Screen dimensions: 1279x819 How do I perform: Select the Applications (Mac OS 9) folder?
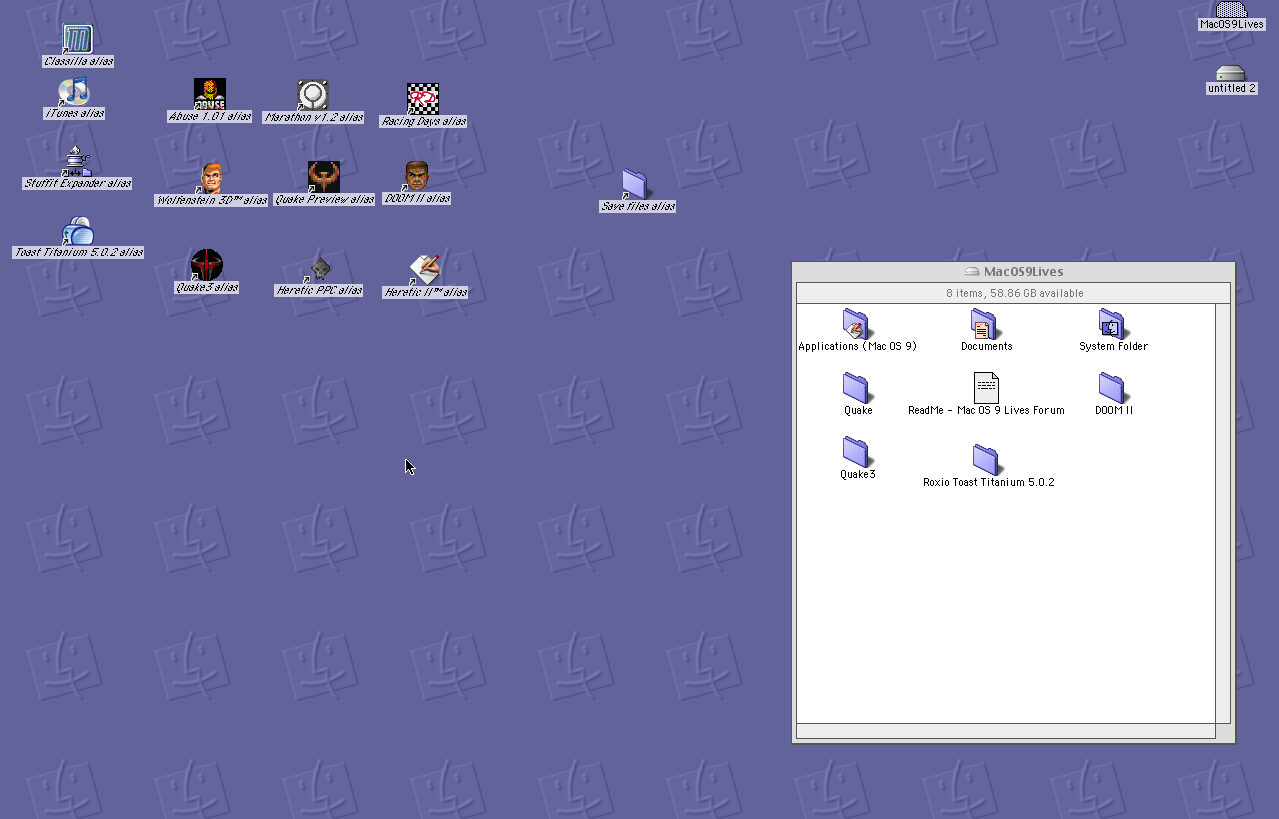(x=856, y=324)
